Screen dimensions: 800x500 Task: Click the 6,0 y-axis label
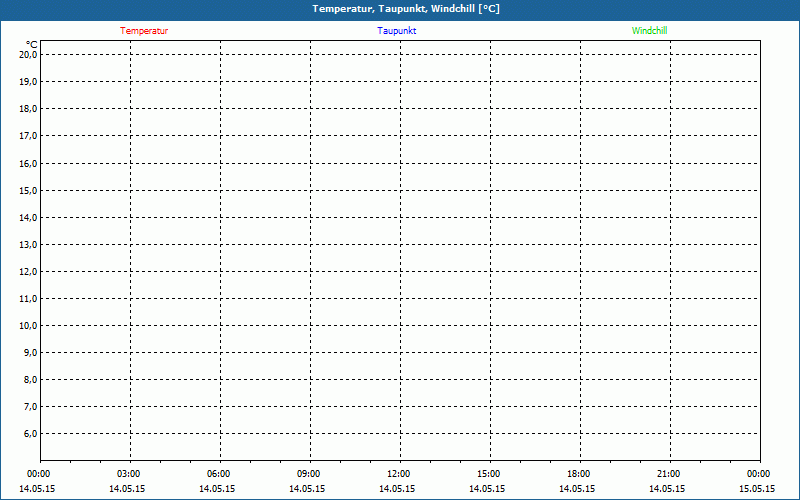[30, 434]
